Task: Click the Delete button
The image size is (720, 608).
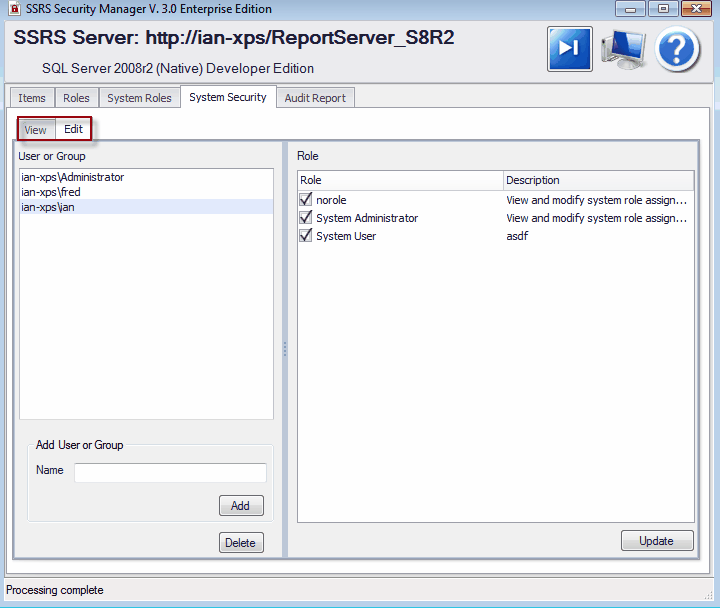Action: point(241,543)
